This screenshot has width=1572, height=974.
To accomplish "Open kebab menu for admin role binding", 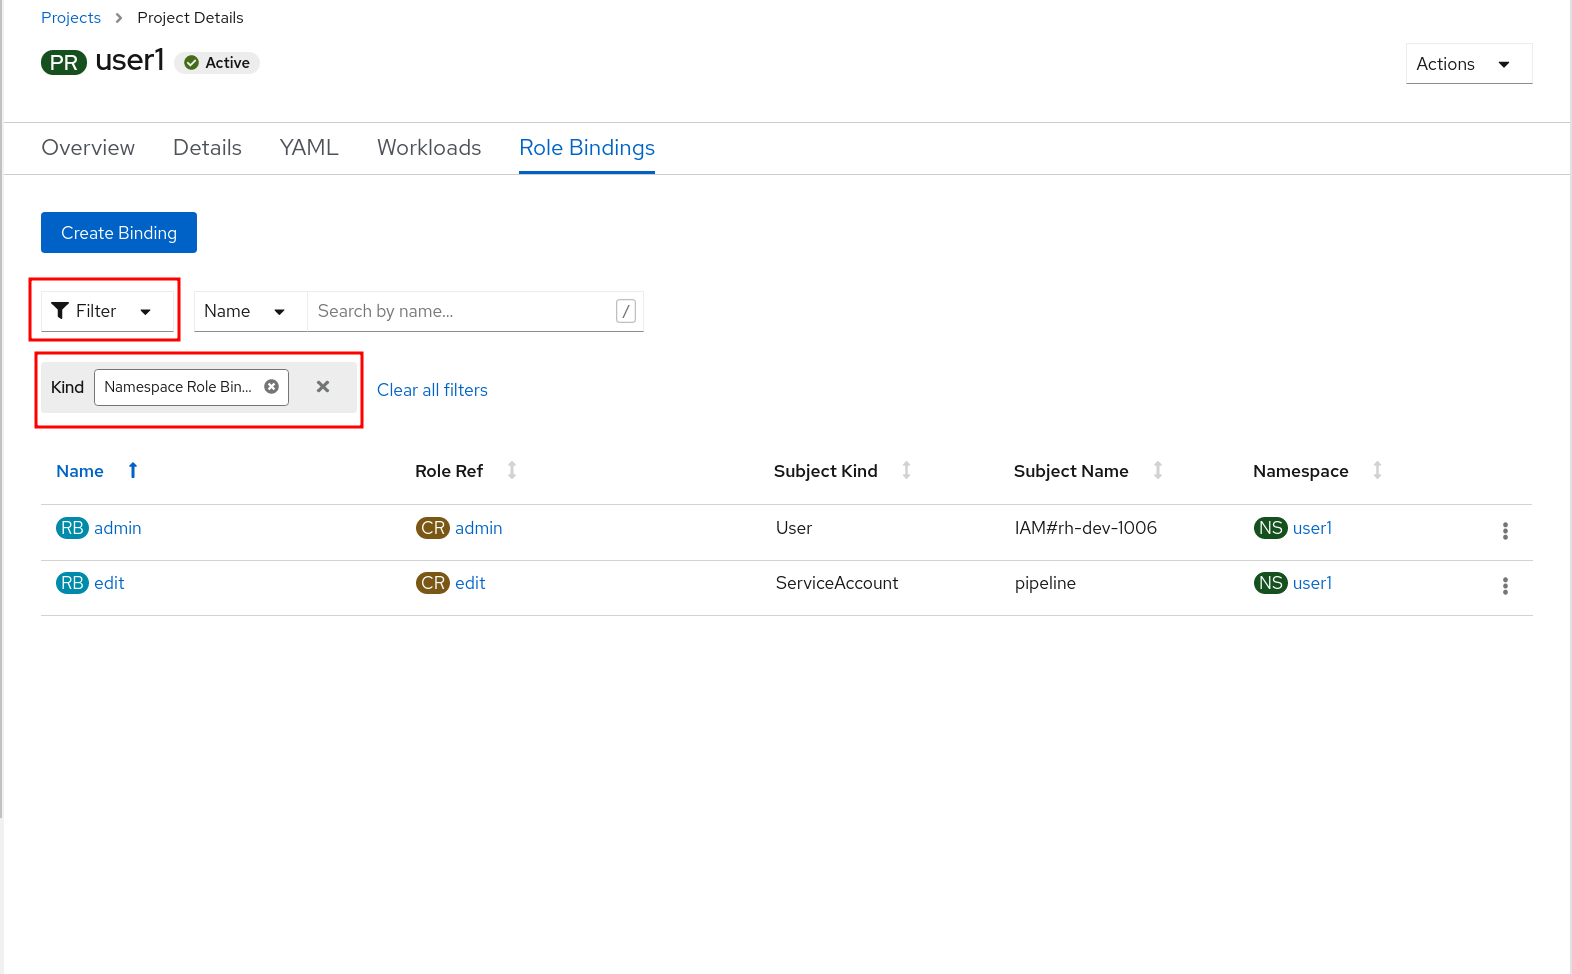I will pos(1504,531).
